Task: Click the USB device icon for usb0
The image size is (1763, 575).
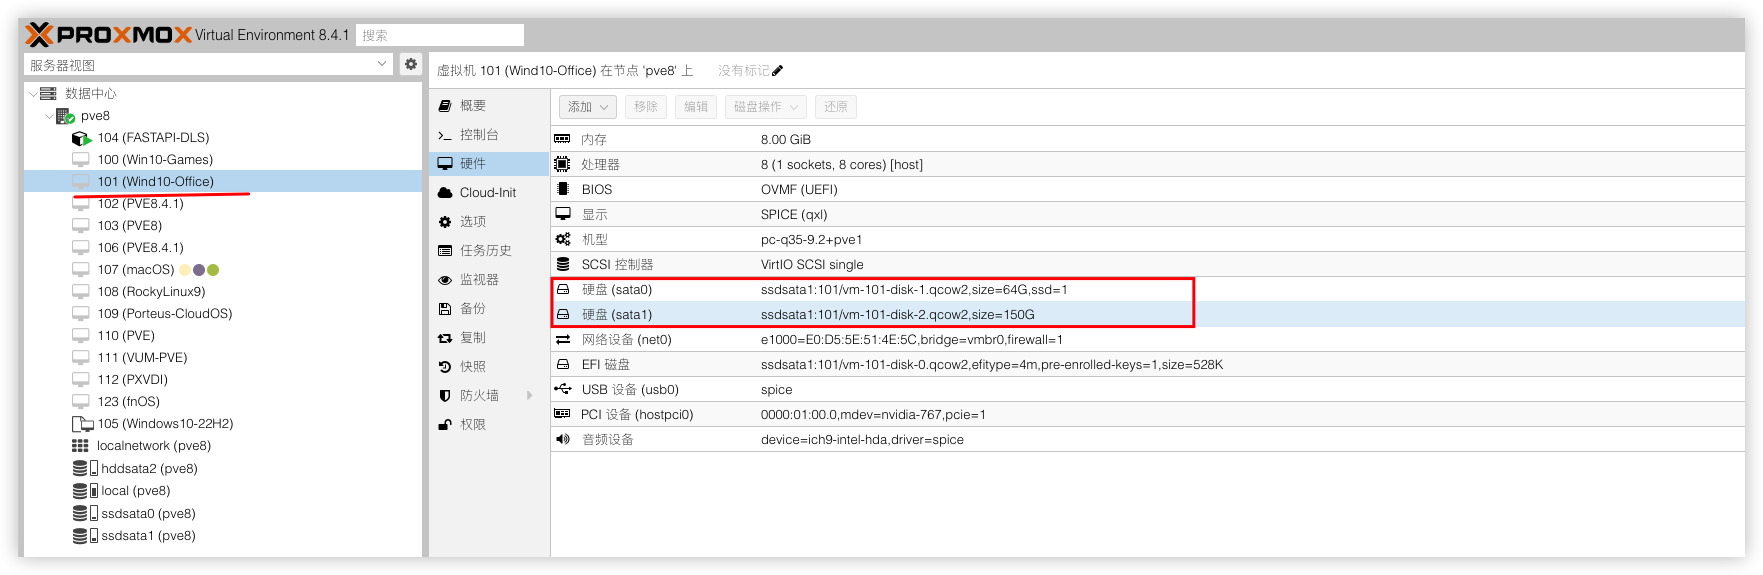Action: pos(563,389)
